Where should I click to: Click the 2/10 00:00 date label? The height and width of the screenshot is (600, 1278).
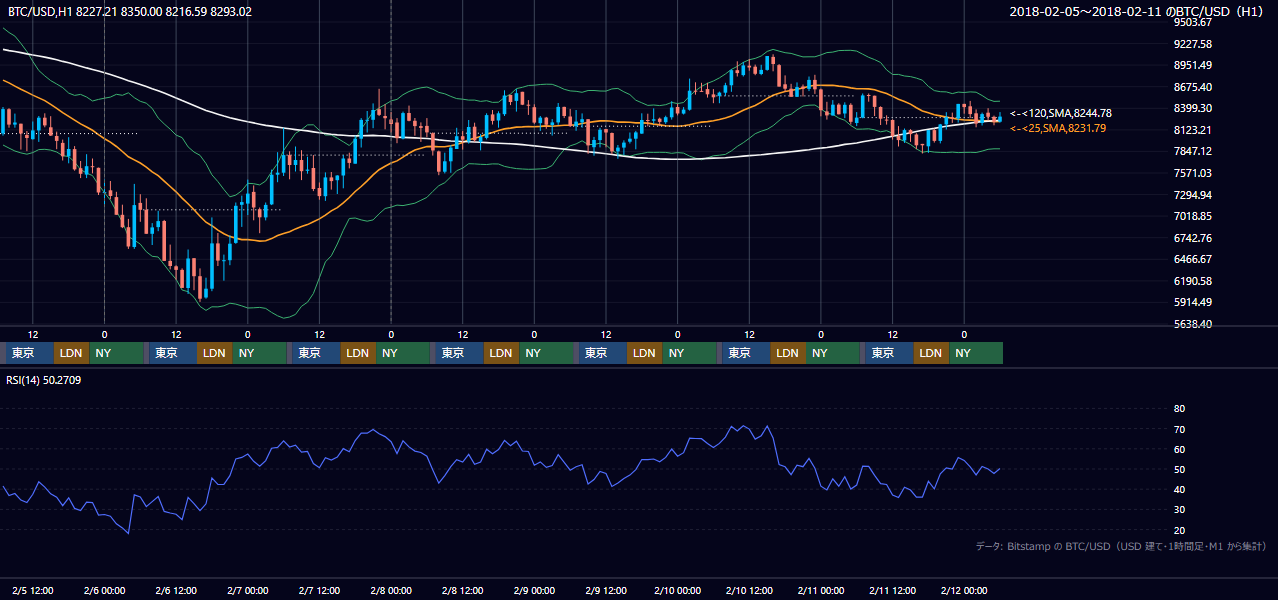point(677,590)
